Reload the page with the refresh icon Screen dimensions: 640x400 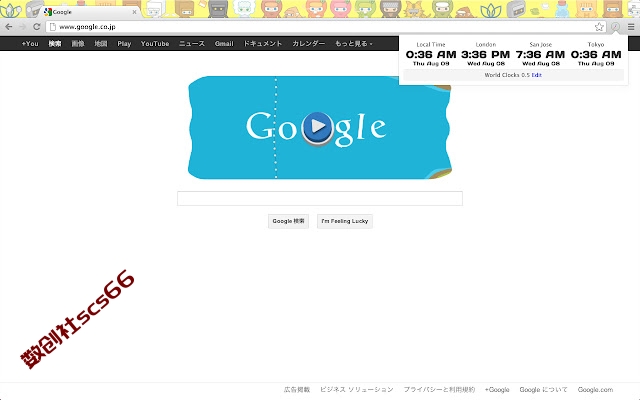pos(37,27)
